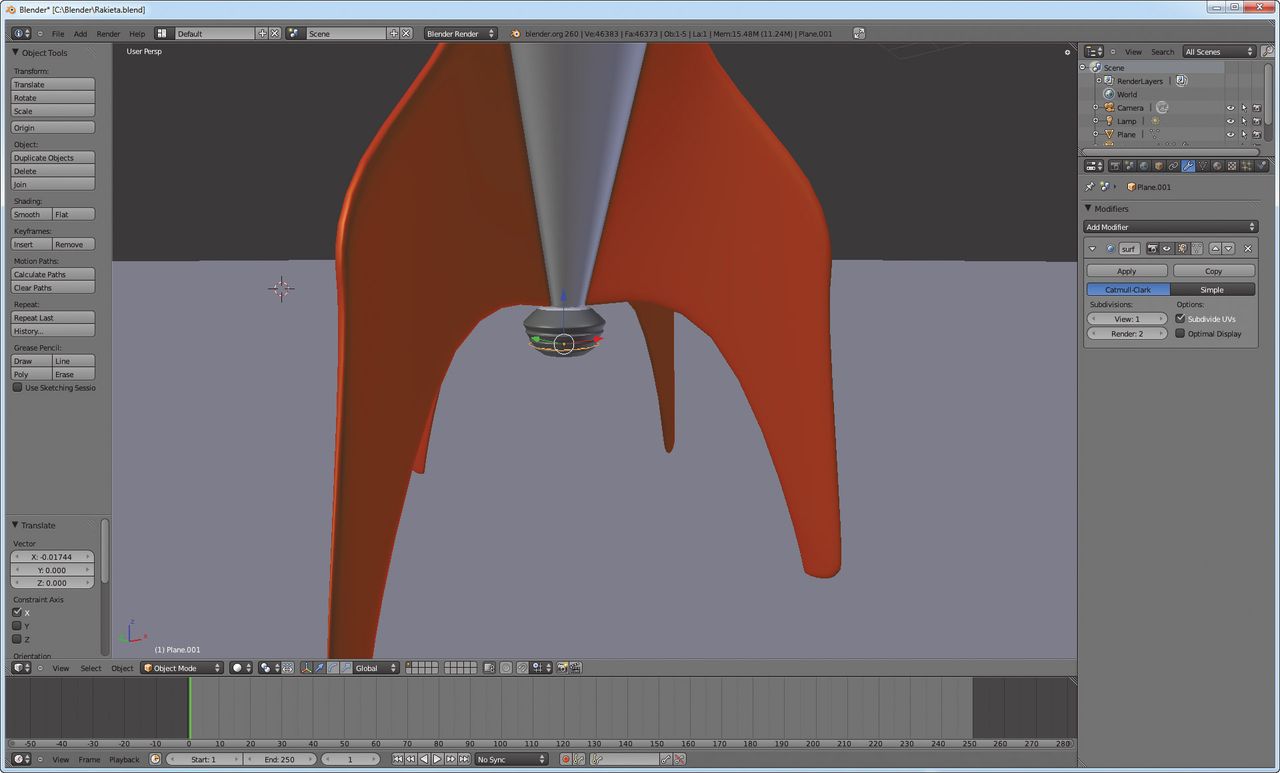Click the OpenGL render image camera icon

pos(562,668)
